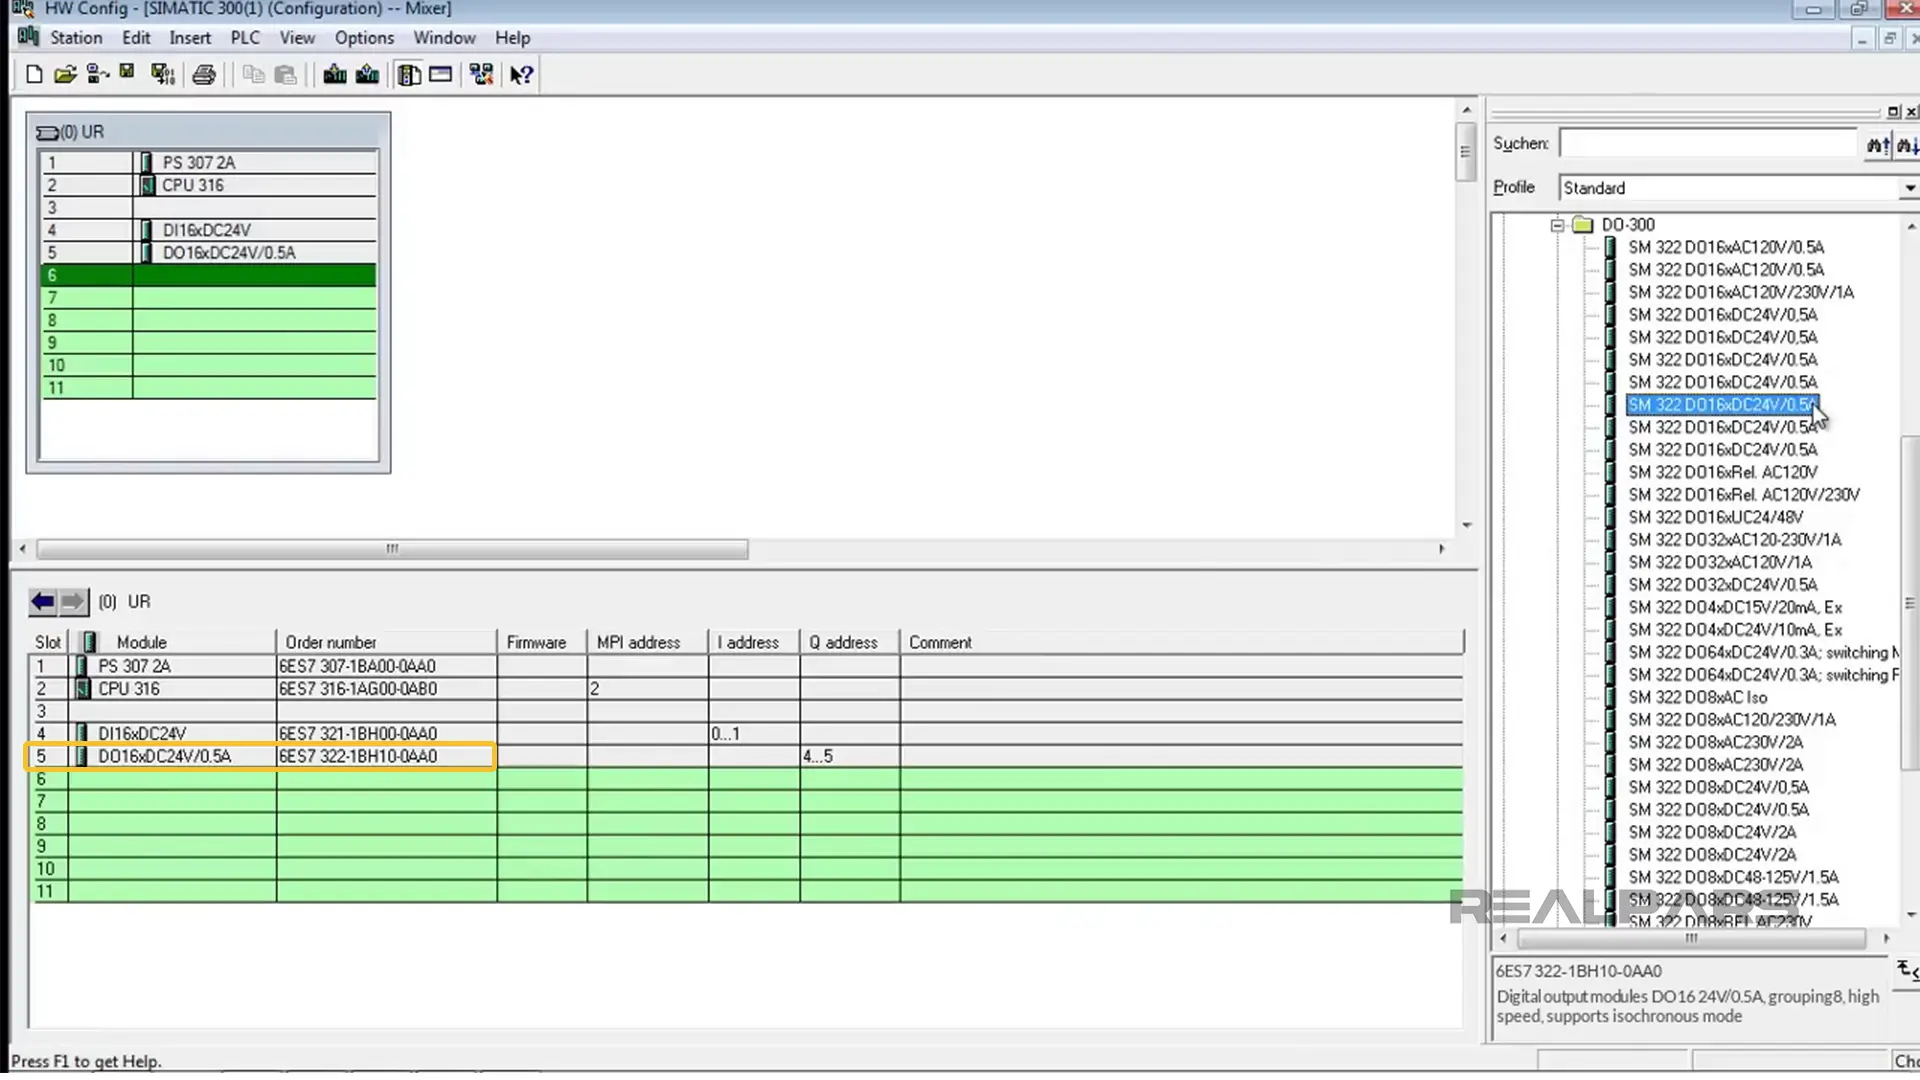
Task: Open the Edit menu
Action: (136, 38)
